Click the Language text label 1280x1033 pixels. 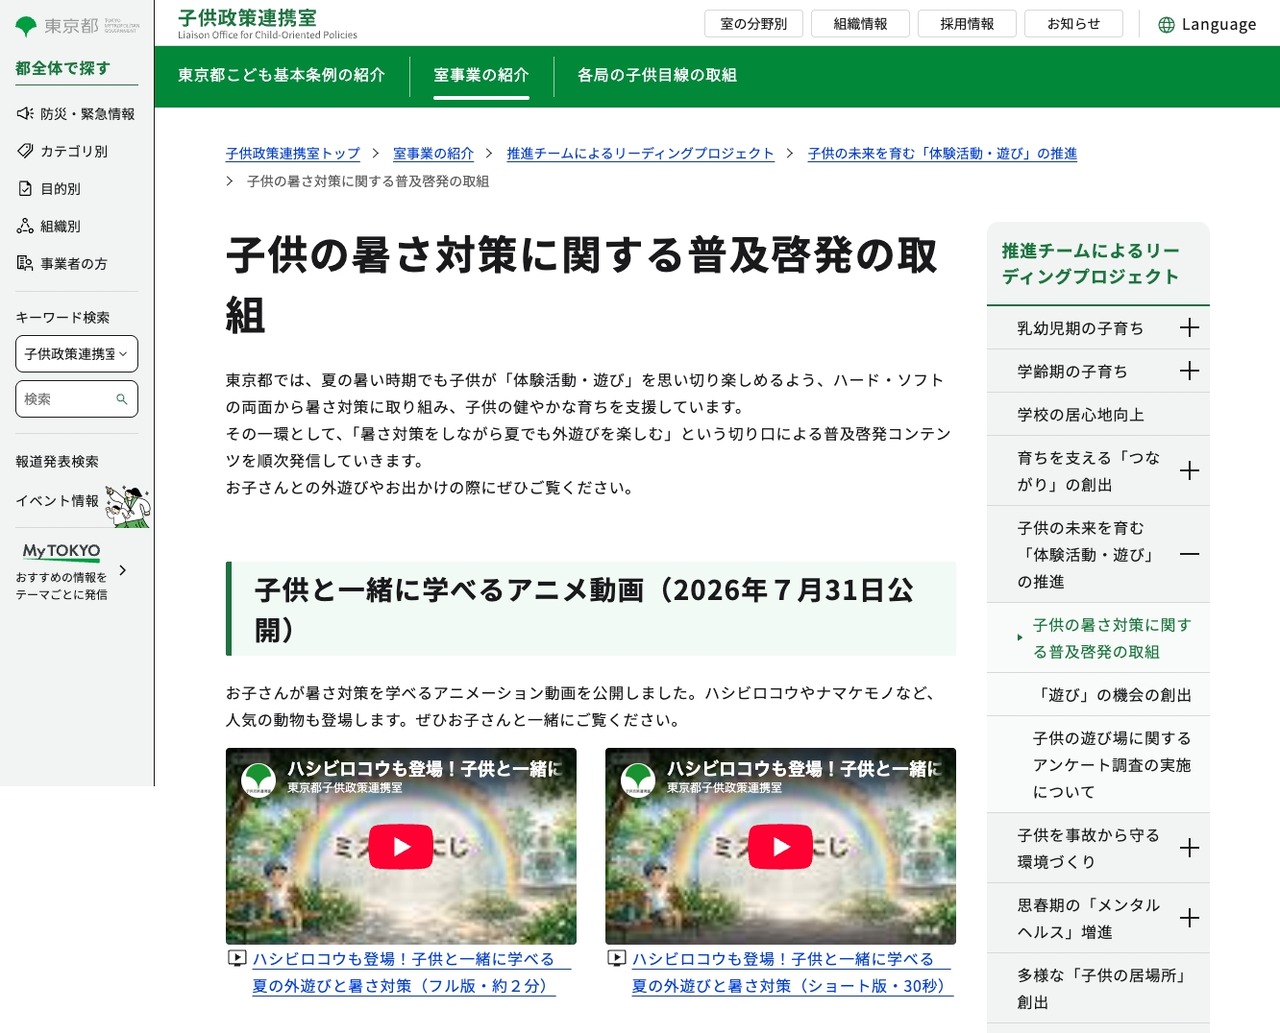(x=1219, y=24)
